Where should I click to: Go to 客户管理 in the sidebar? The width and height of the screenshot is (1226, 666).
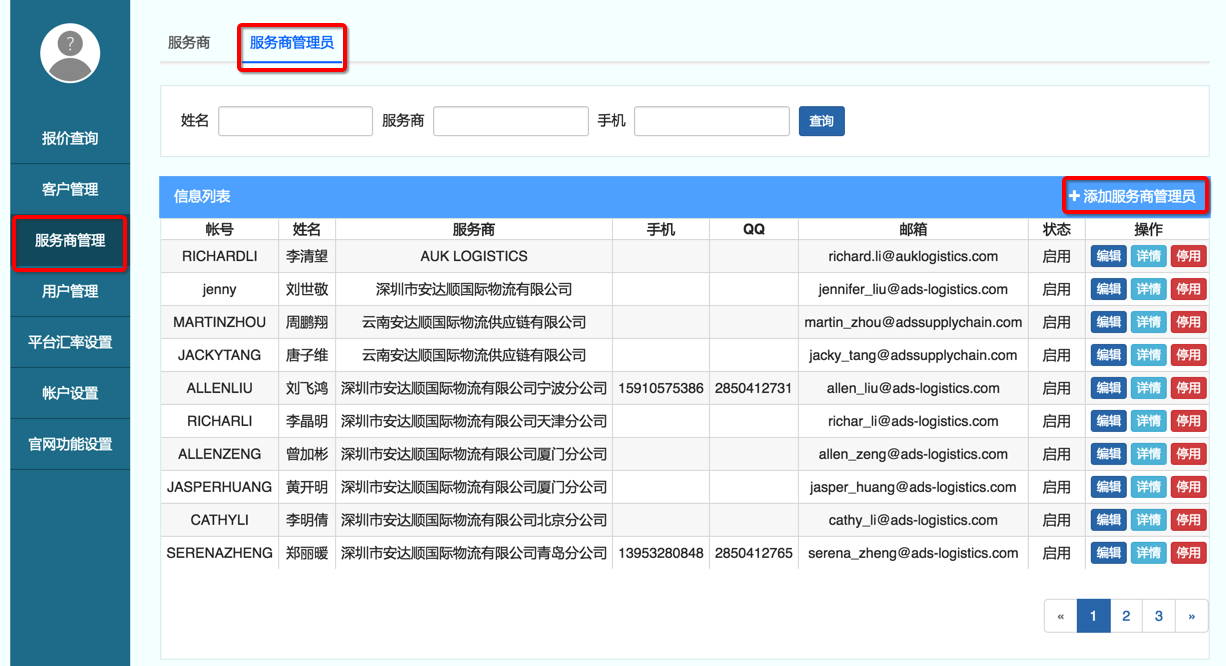coord(70,189)
